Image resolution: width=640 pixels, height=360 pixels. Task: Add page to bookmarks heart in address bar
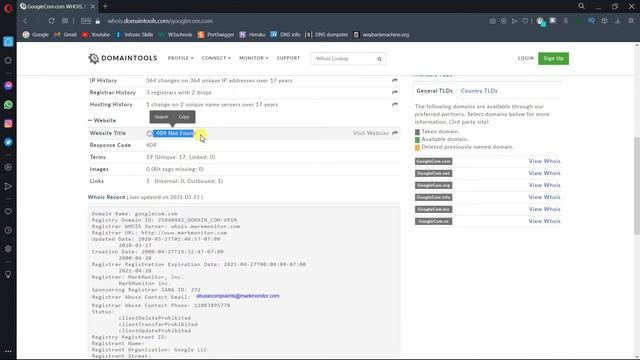pyautogui.click(x=525, y=21)
